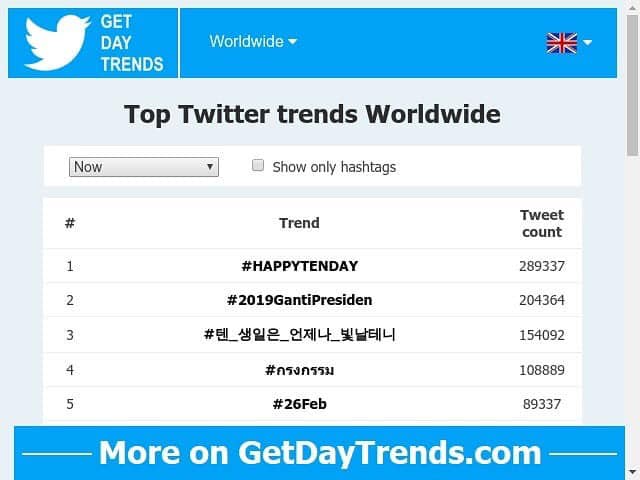640x480 pixels.
Task: Open the #2019GantiPresiden trend
Action: point(299,300)
